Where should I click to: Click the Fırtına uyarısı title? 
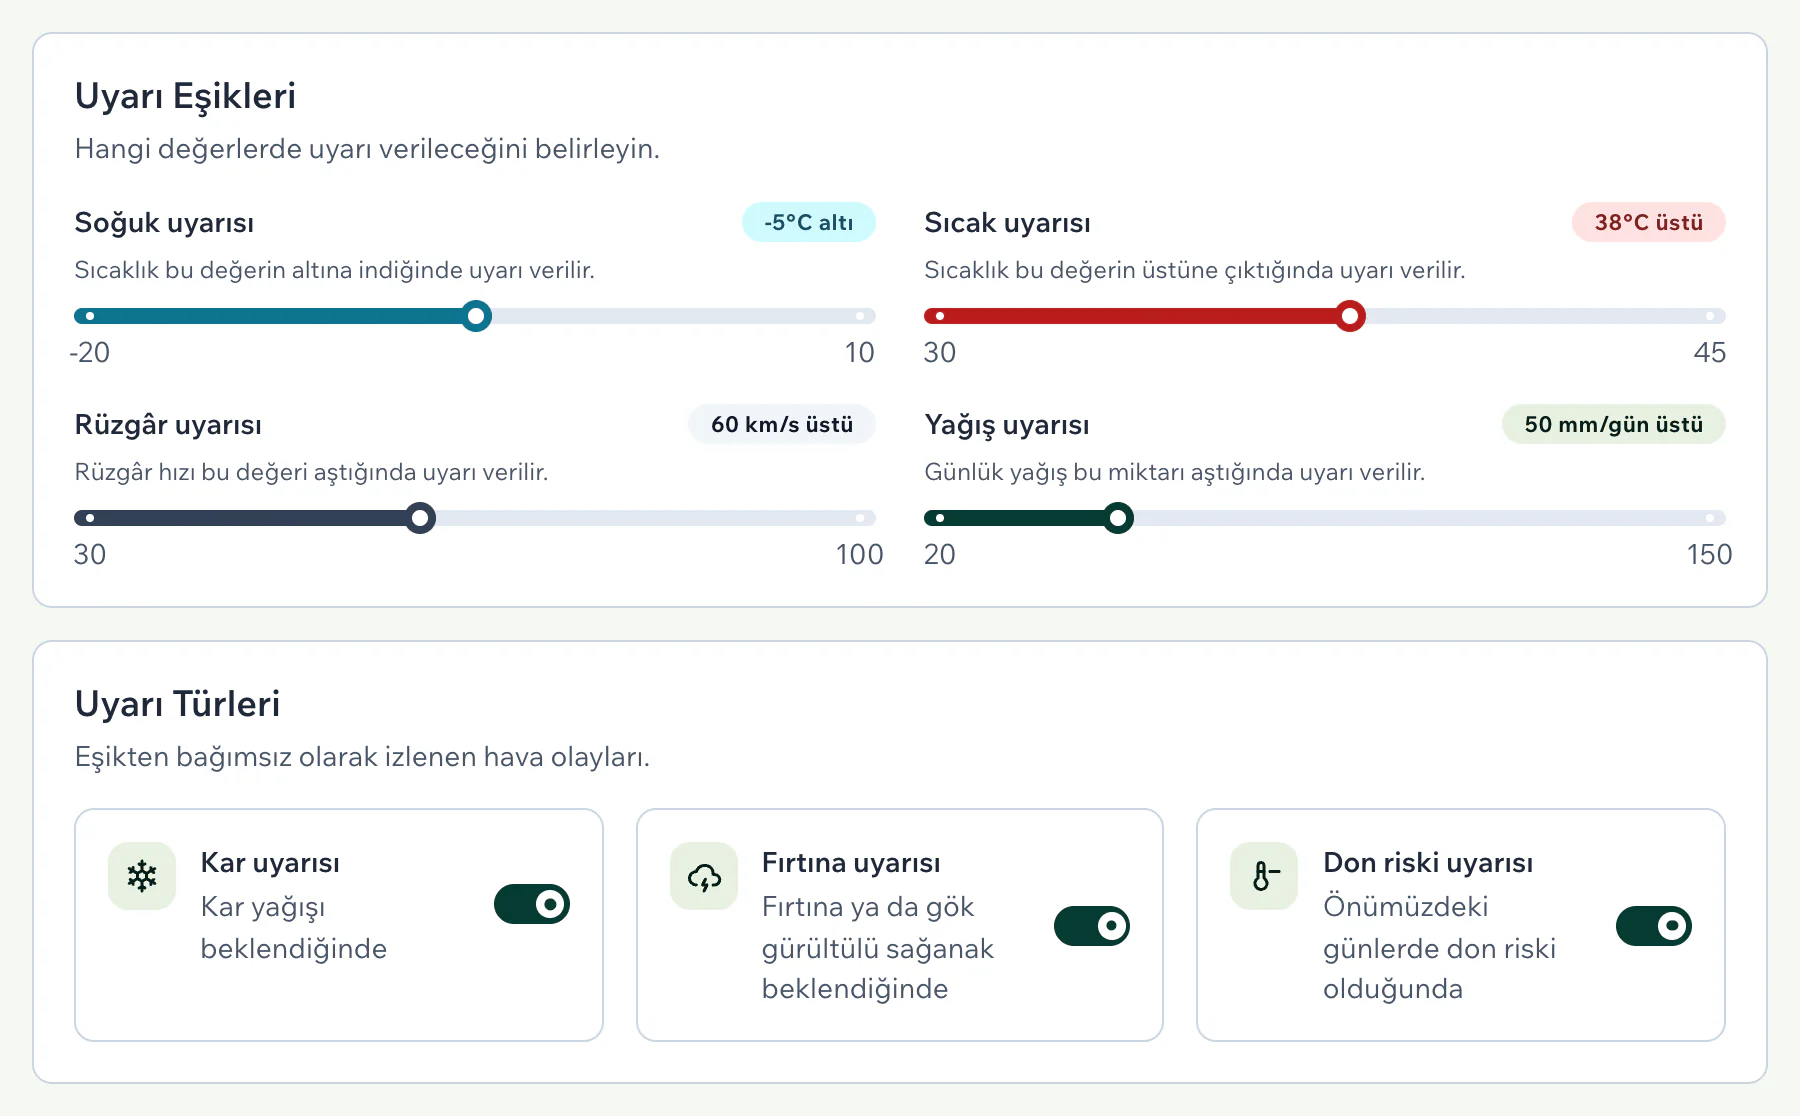point(851,862)
